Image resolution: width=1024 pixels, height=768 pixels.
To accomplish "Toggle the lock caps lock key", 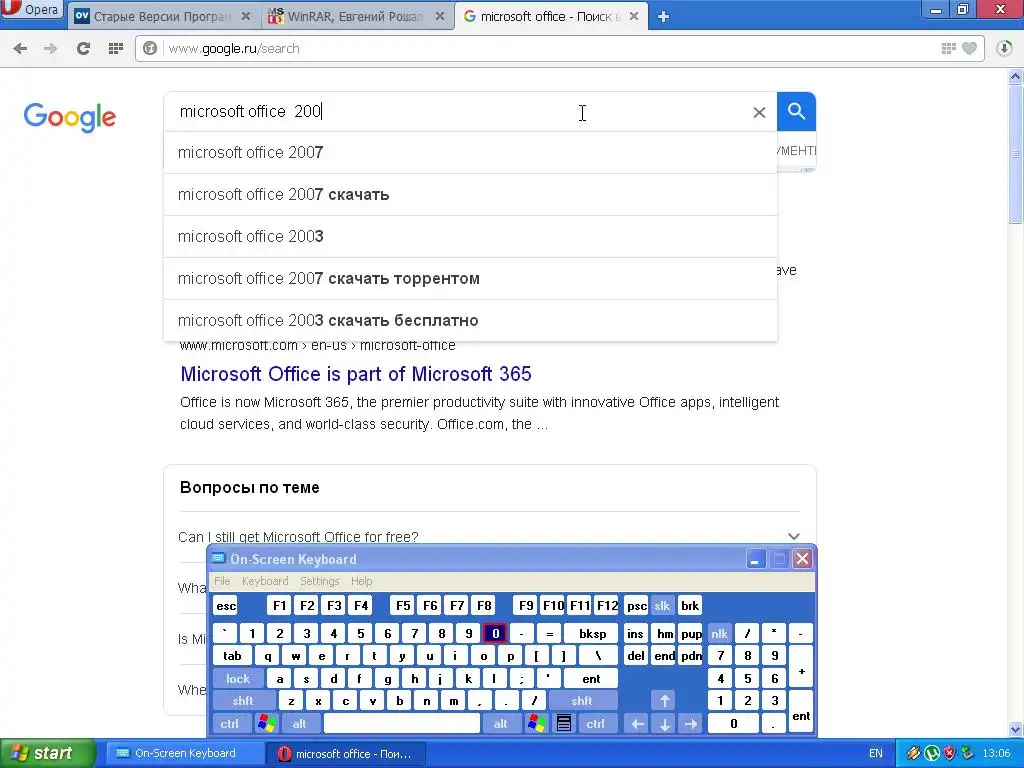I will pyautogui.click(x=238, y=679).
